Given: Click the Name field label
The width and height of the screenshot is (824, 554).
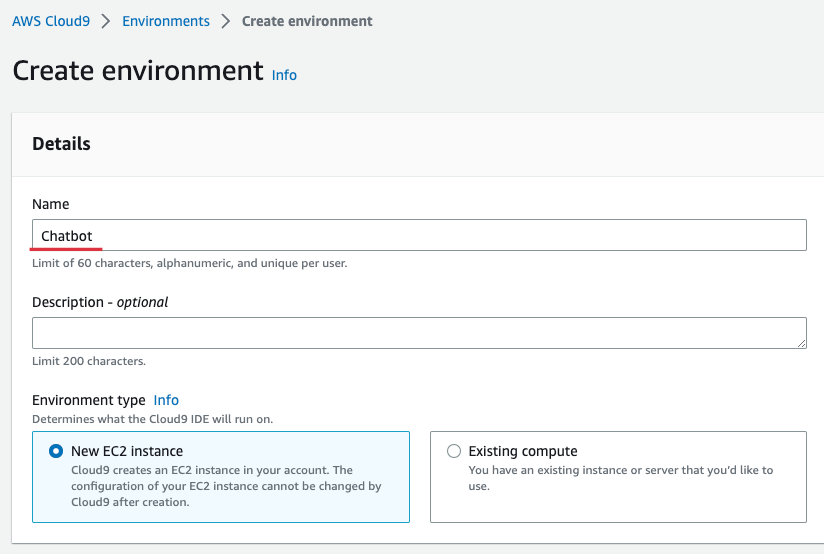Looking at the screenshot, I should click(x=51, y=204).
